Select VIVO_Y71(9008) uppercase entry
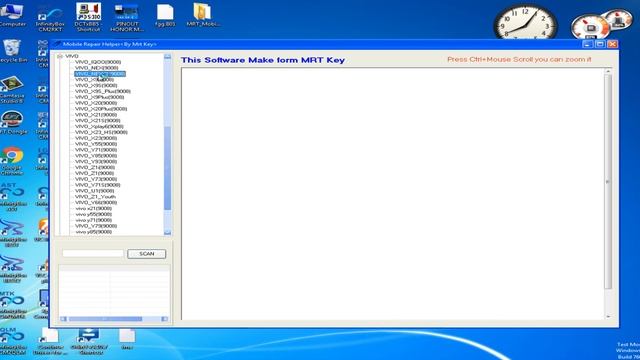Viewport: 640px width, 360px height. [x=96, y=150]
